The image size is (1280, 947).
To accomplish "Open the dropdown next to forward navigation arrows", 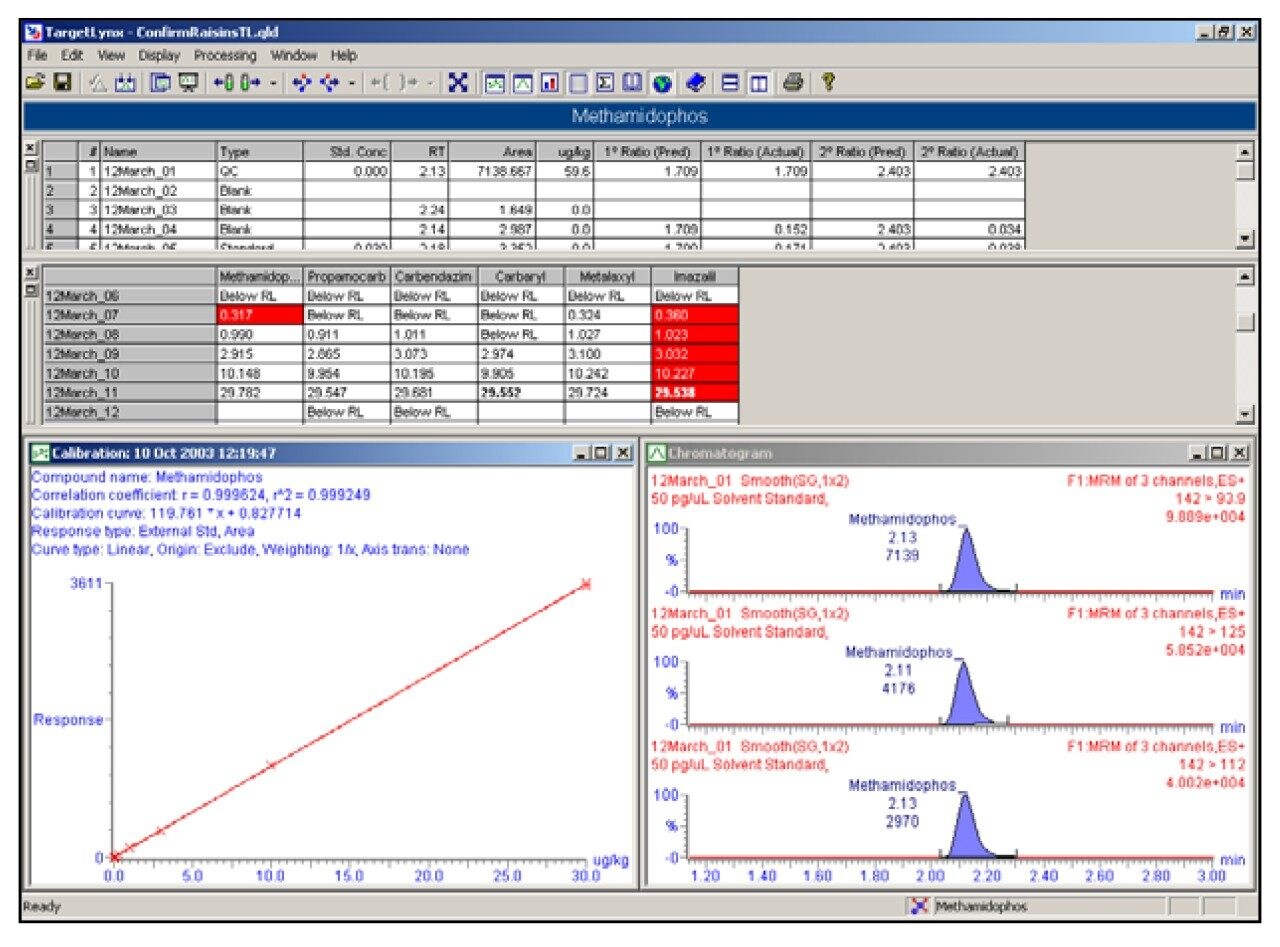I will click(x=272, y=83).
